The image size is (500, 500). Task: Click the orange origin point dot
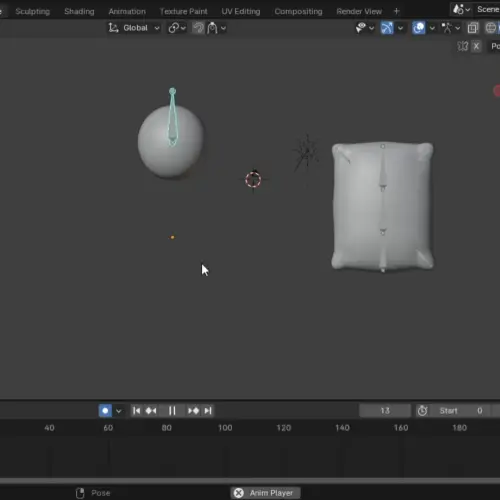172,237
